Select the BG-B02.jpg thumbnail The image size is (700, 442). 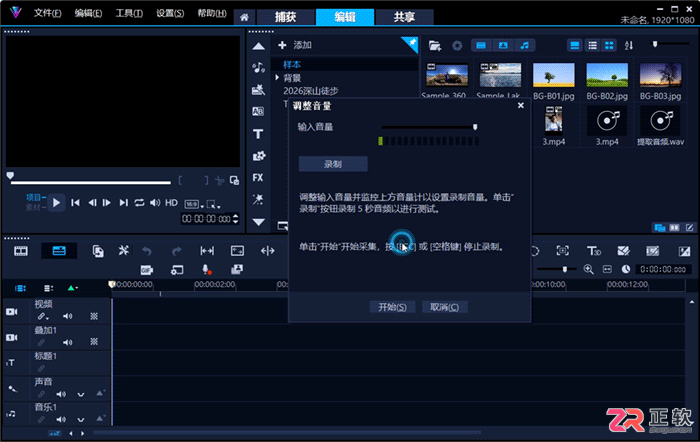click(607, 81)
